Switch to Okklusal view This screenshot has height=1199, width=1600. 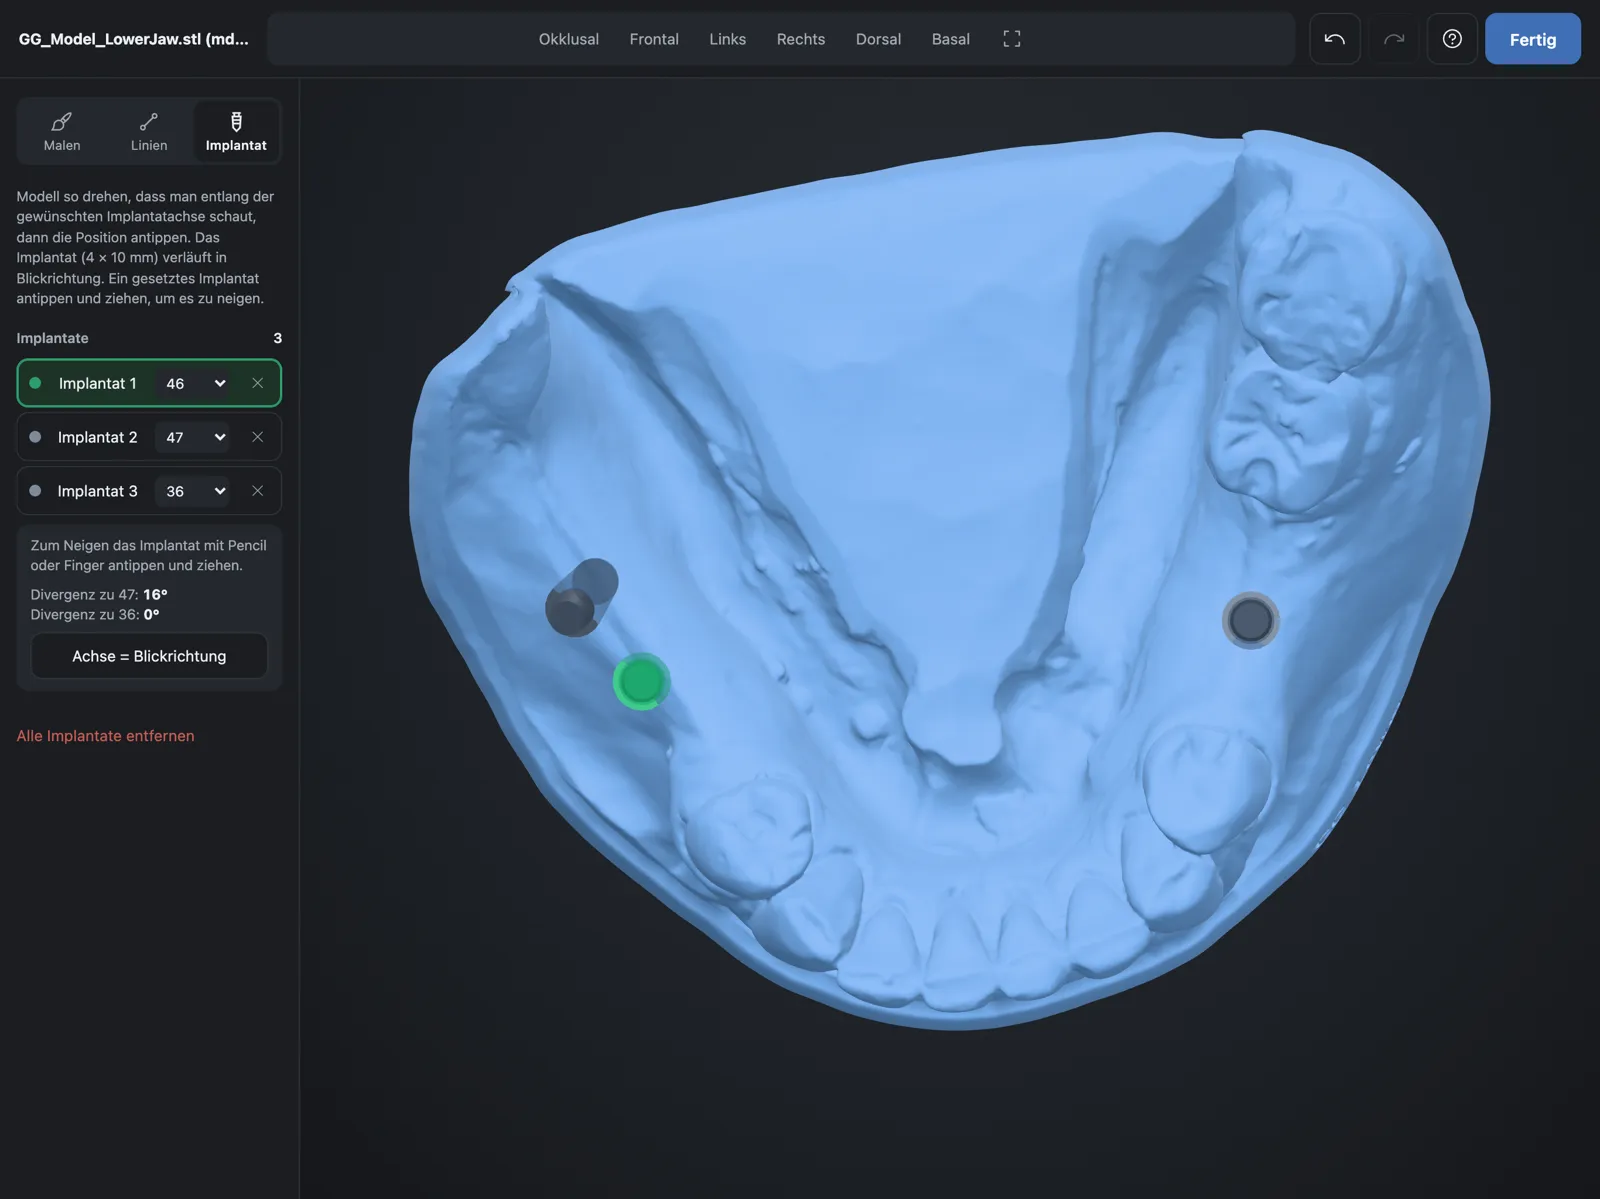tap(569, 39)
